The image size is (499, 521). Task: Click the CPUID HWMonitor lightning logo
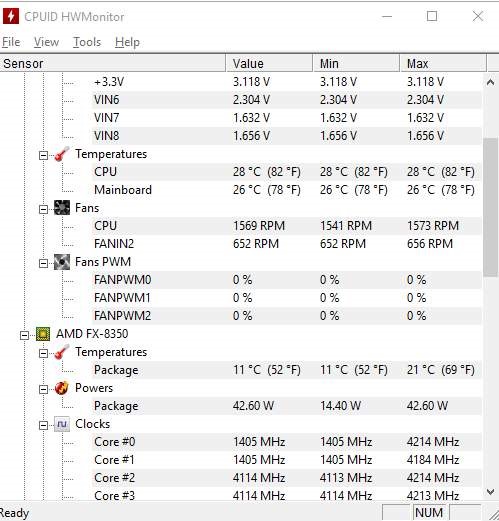(x=11, y=16)
